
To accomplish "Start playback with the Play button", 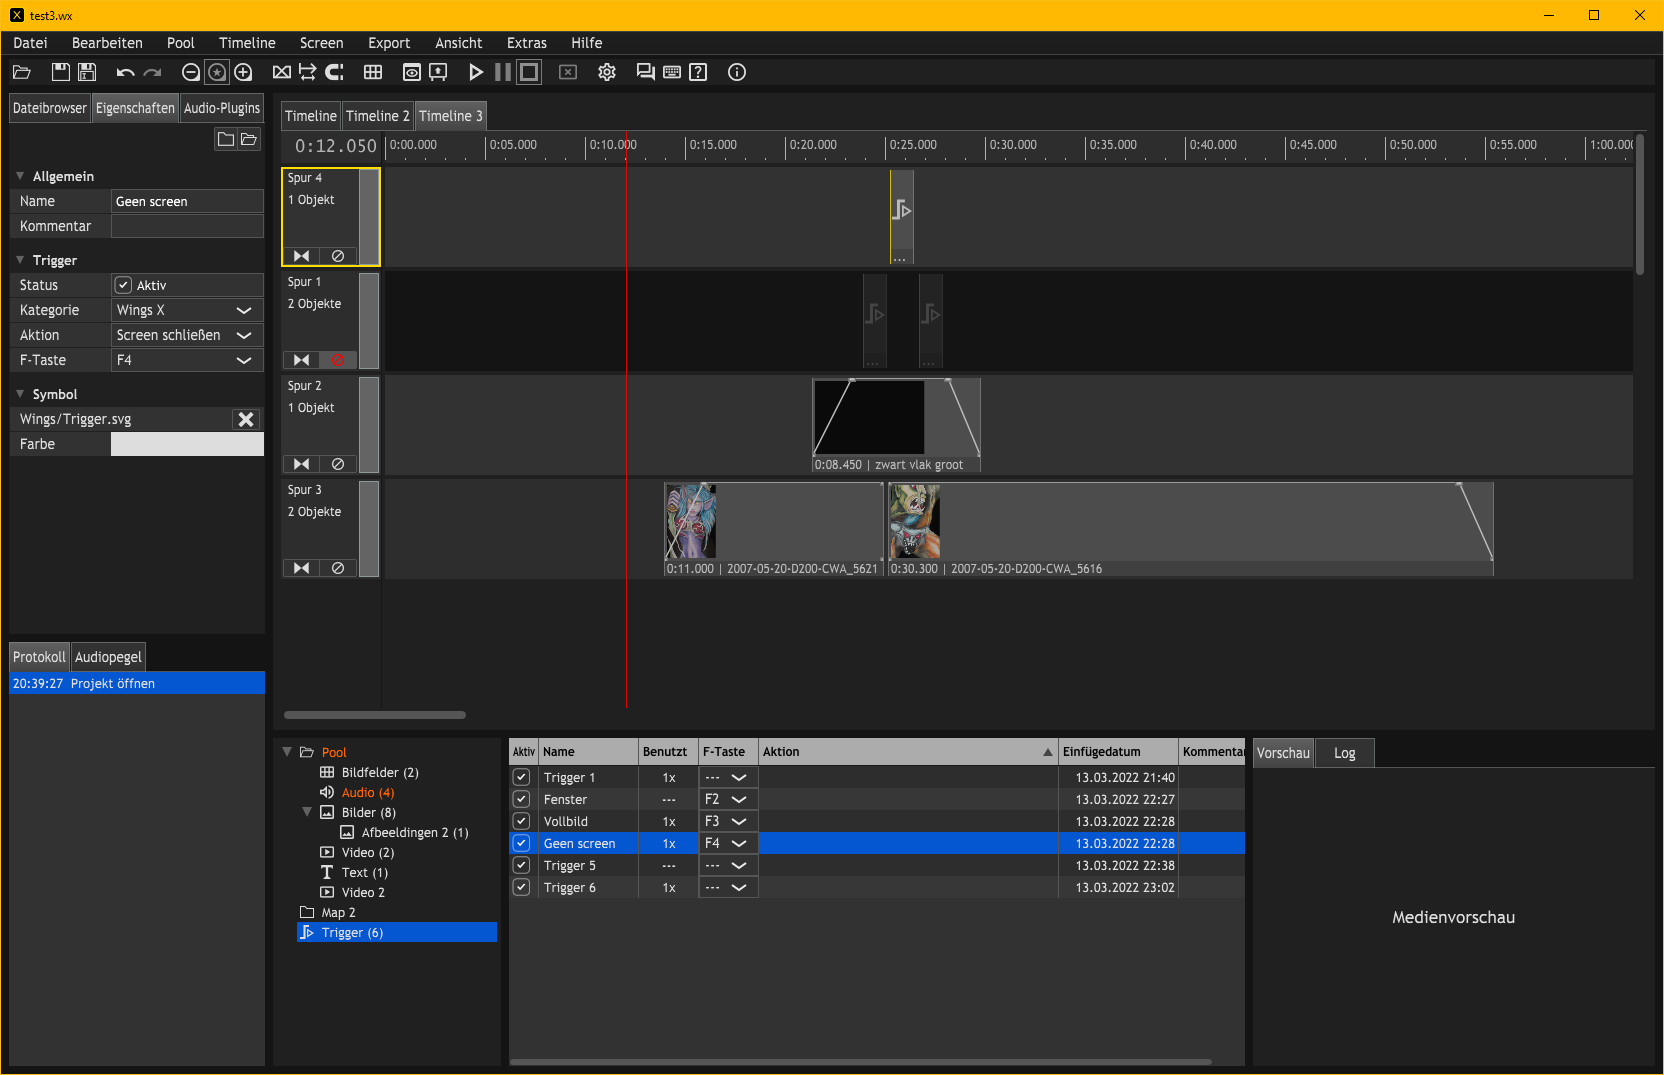I will pyautogui.click(x=476, y=72).
